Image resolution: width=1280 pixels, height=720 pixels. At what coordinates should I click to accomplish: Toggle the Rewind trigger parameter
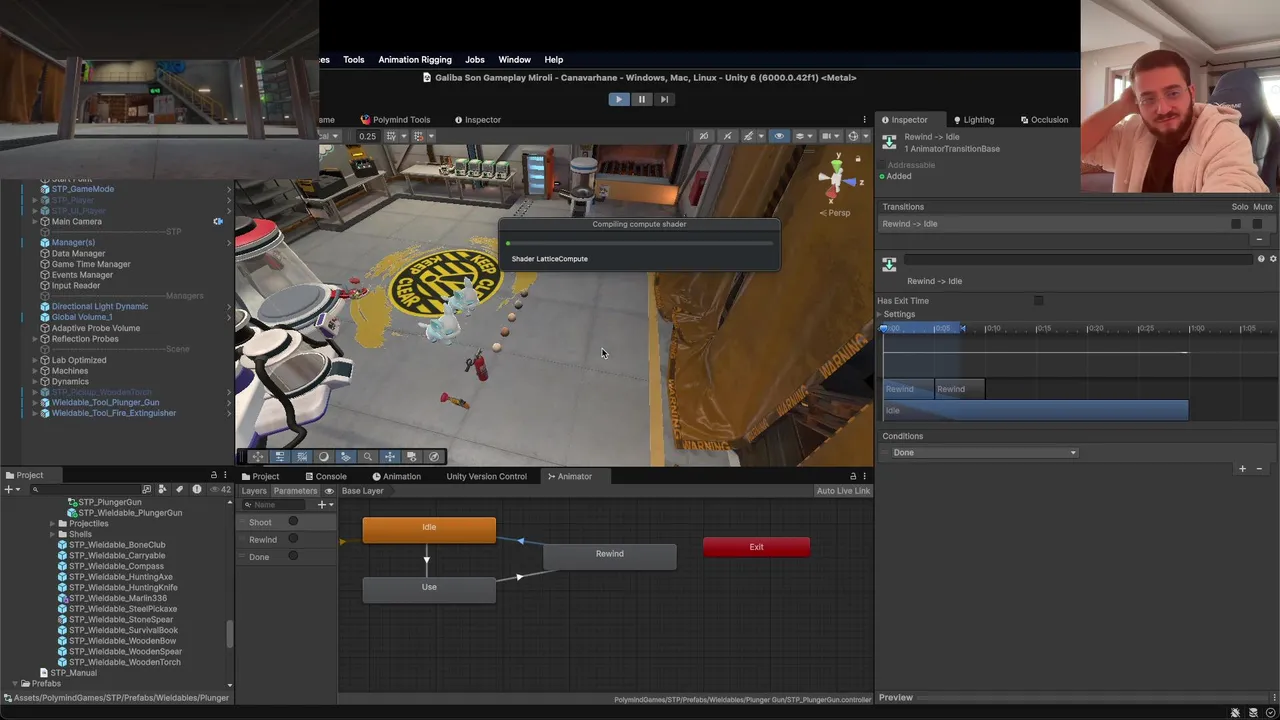click(293, 539)
